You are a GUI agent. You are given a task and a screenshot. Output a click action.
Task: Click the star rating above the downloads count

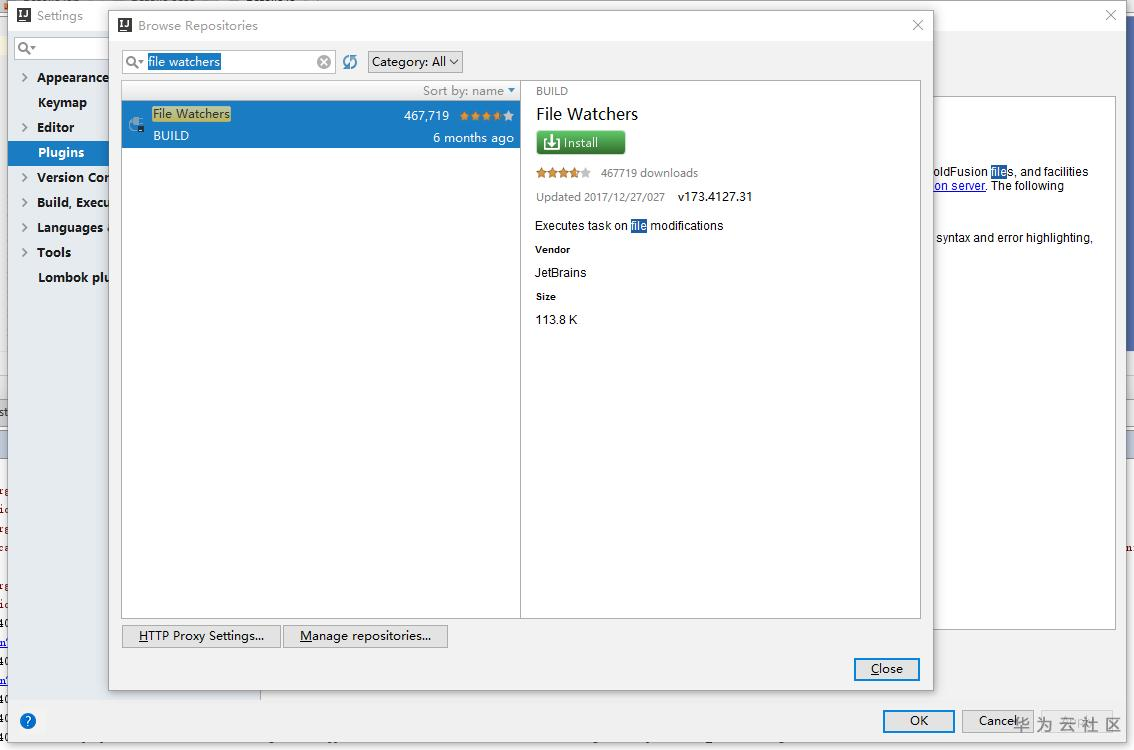pyautogui.click(x=563, y=173)
